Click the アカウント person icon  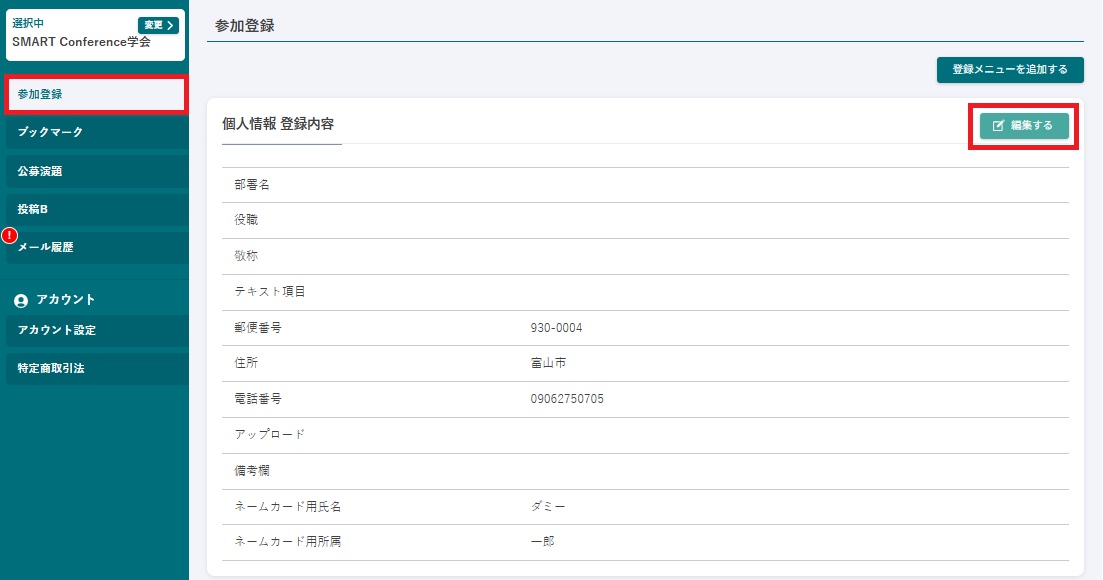[x=21, y=300]
